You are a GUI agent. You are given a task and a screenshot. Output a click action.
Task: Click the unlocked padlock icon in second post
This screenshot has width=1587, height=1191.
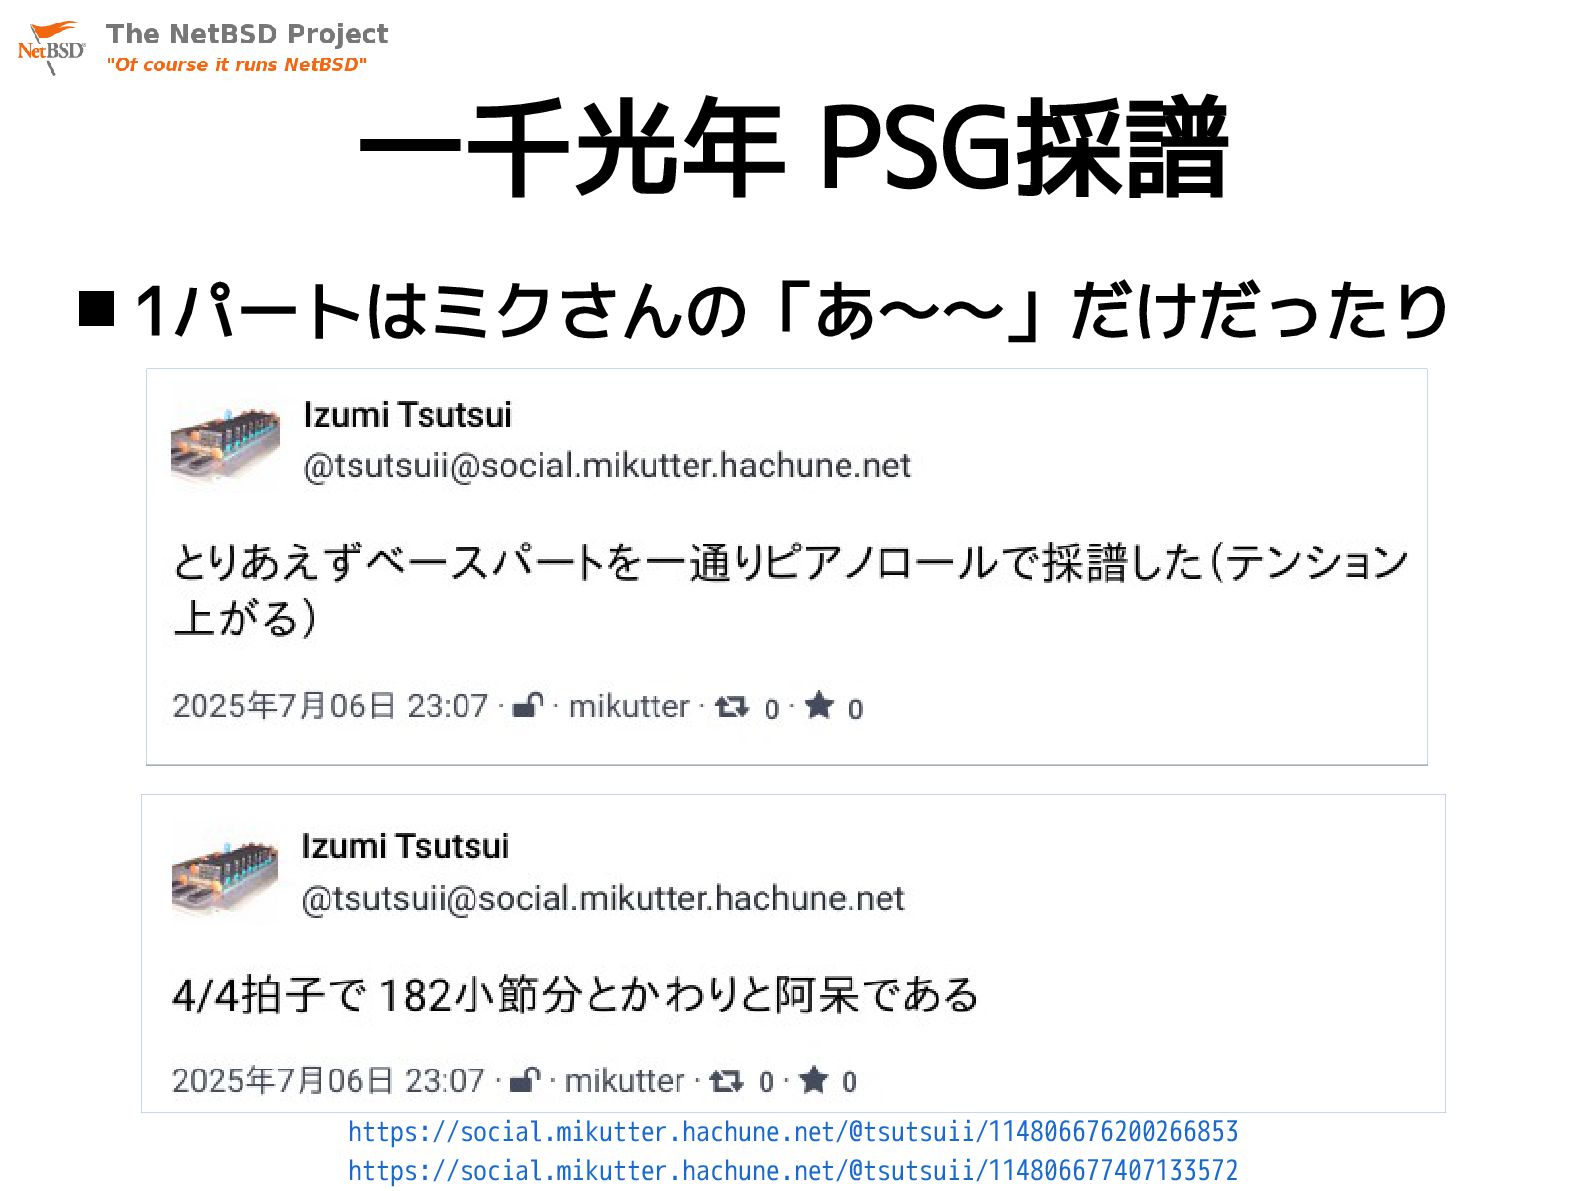coord(525,1079)
